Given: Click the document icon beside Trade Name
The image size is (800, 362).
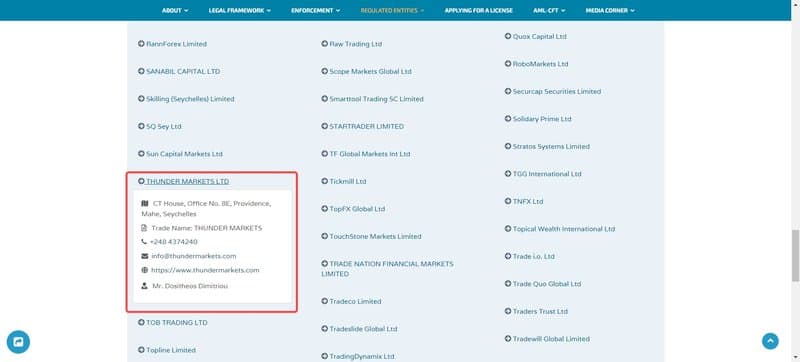Looking at the screenshot, I should point(144,228).
